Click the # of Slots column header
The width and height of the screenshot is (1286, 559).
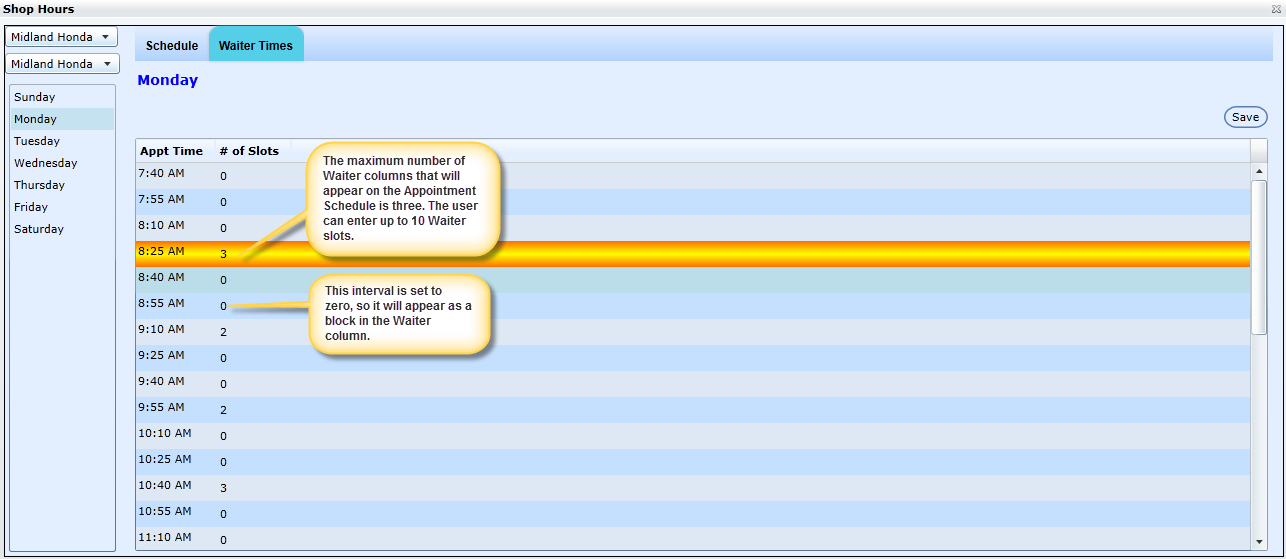click(x=249, y=151)
